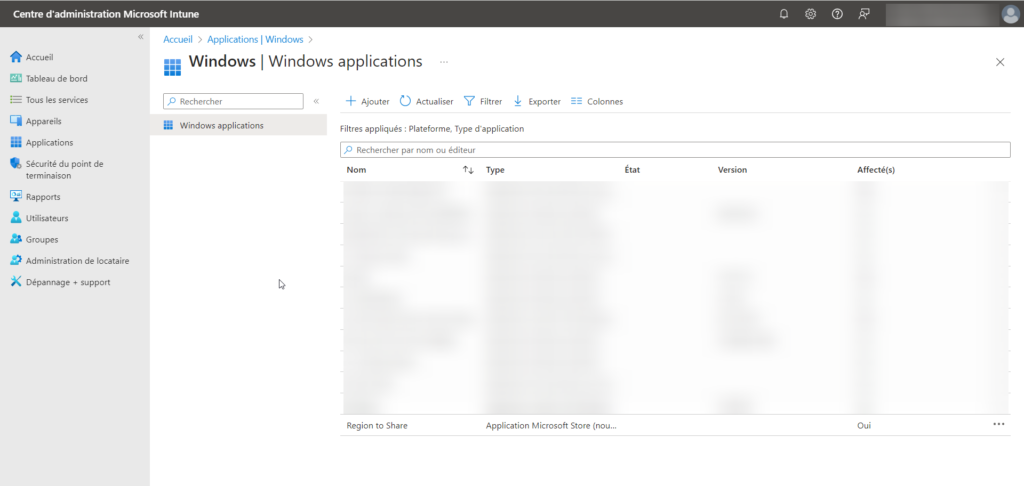Open the Region to Share application
The height and width of the screenshot is (486, 1024).
coord(377,426)
